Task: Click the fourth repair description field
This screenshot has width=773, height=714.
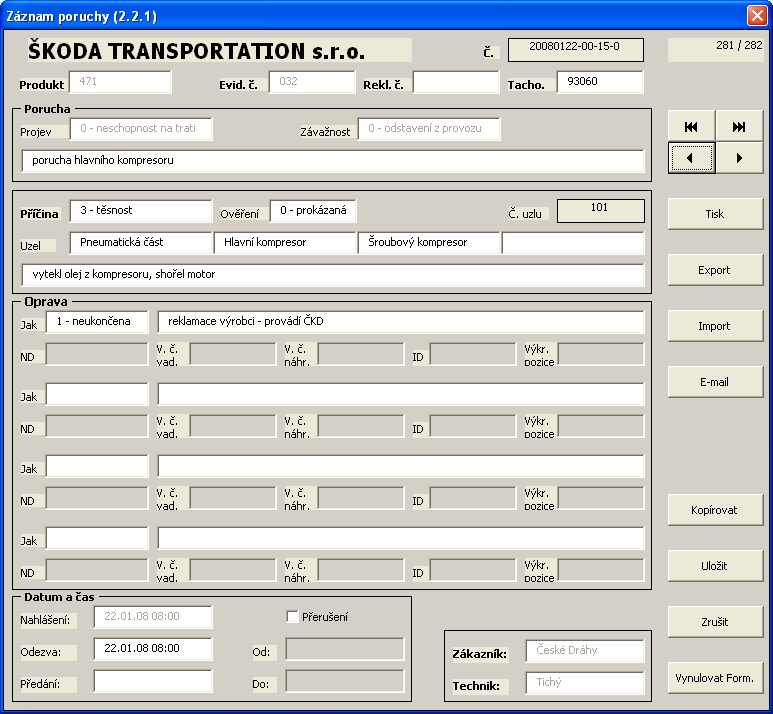Action: 401,538
